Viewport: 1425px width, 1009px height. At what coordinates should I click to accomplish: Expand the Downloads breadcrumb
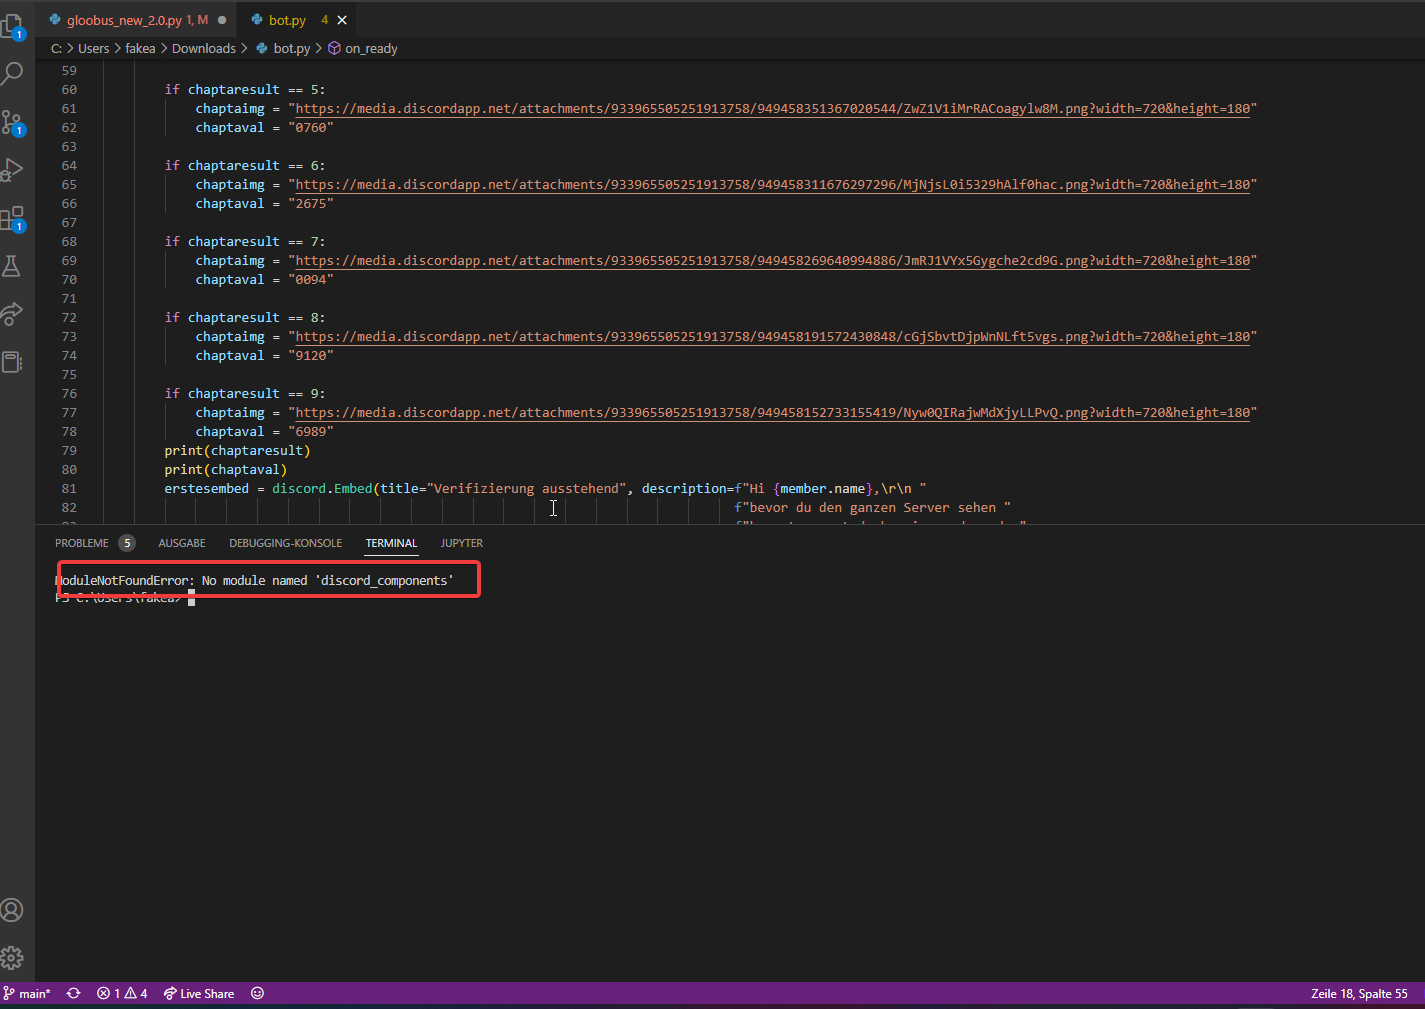203,48
